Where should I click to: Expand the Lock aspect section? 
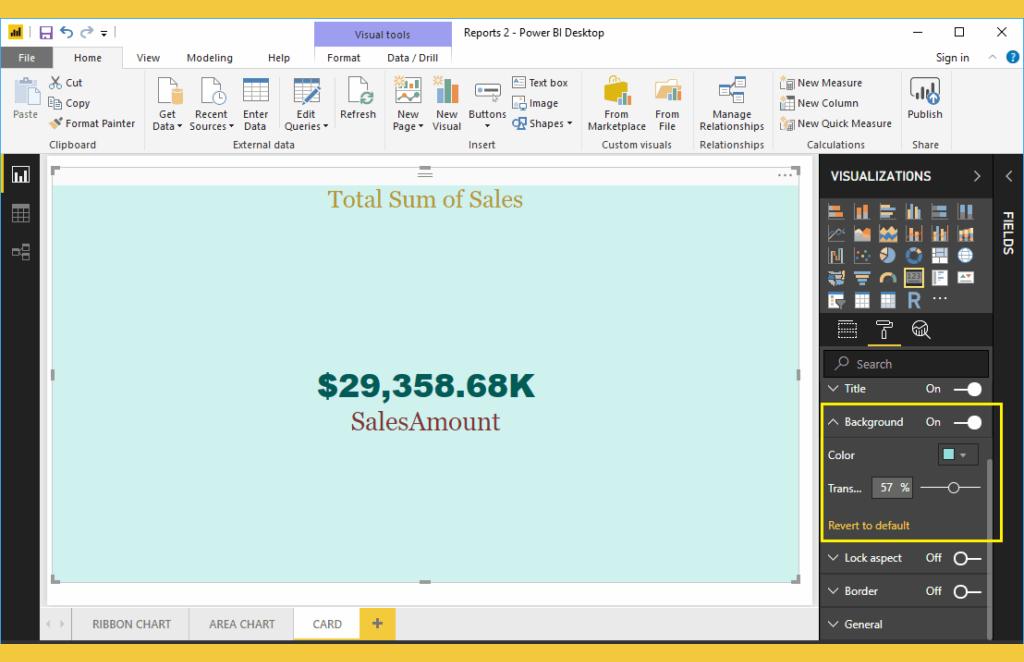pos(833,558)
